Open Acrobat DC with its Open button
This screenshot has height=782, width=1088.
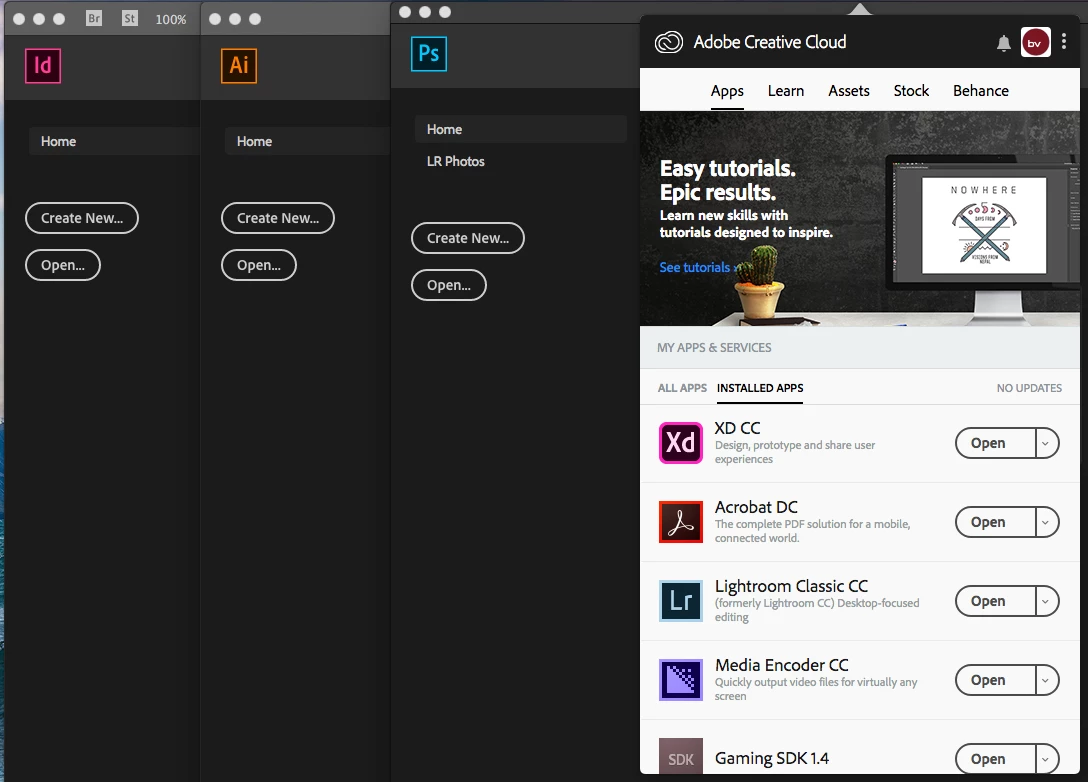tap(995, 522)
